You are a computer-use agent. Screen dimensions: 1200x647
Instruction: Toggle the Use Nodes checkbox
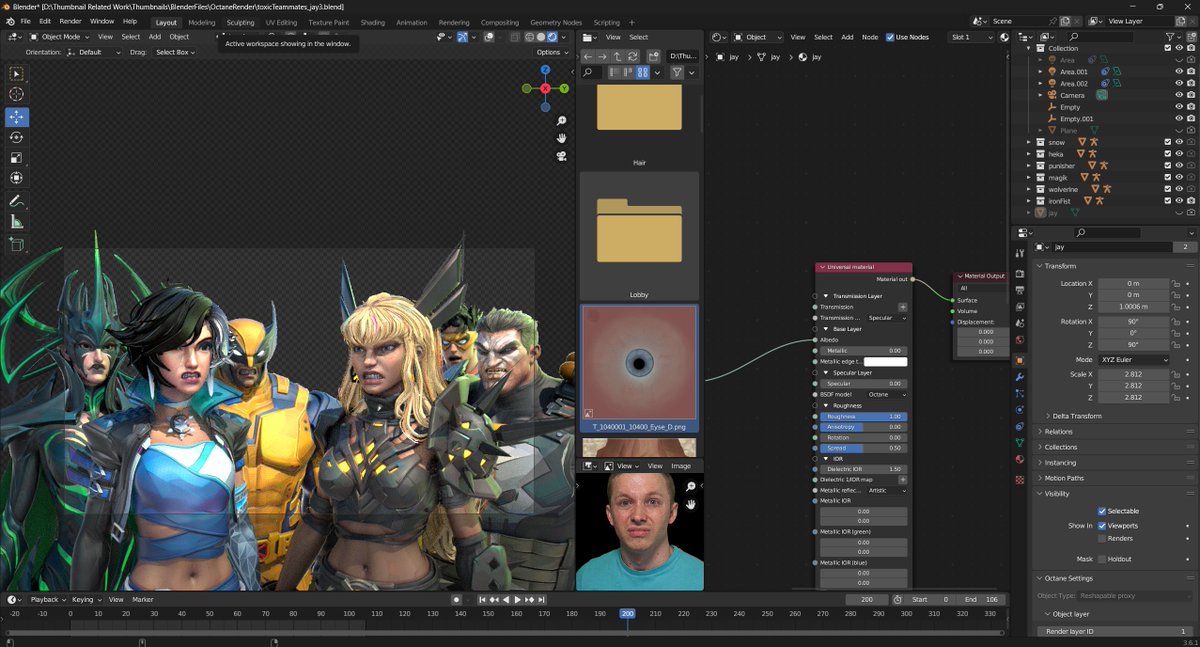coord(890,37)
